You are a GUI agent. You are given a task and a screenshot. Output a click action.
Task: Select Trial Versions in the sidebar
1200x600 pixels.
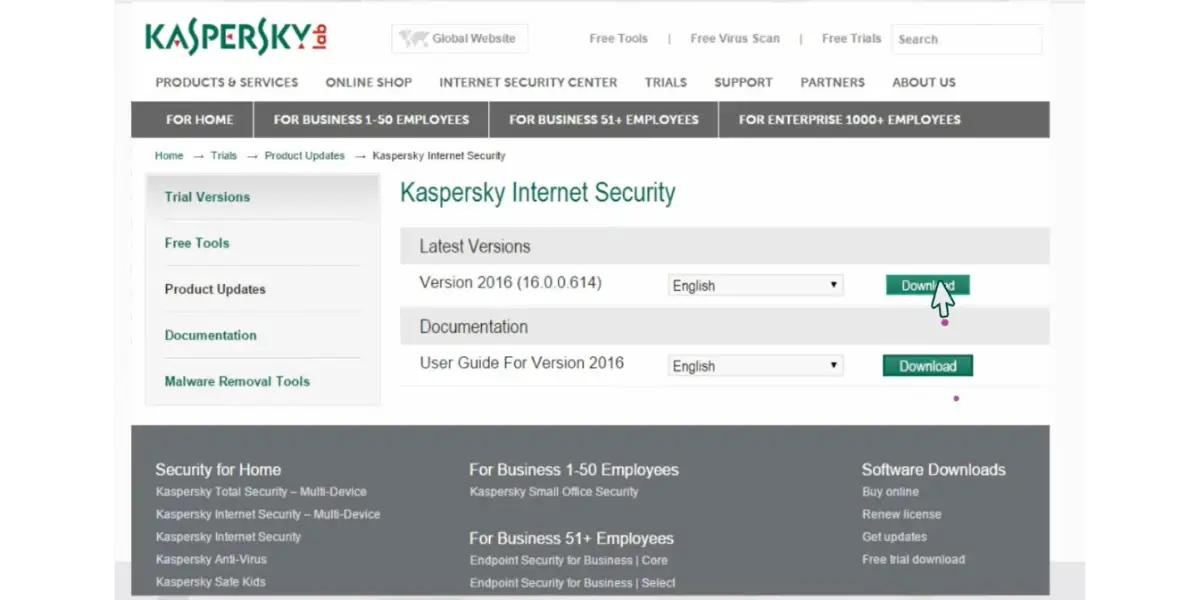click(207, 197)
